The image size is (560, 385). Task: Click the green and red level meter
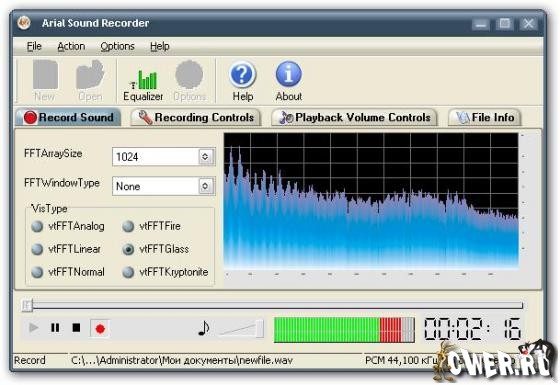[344, 330]
